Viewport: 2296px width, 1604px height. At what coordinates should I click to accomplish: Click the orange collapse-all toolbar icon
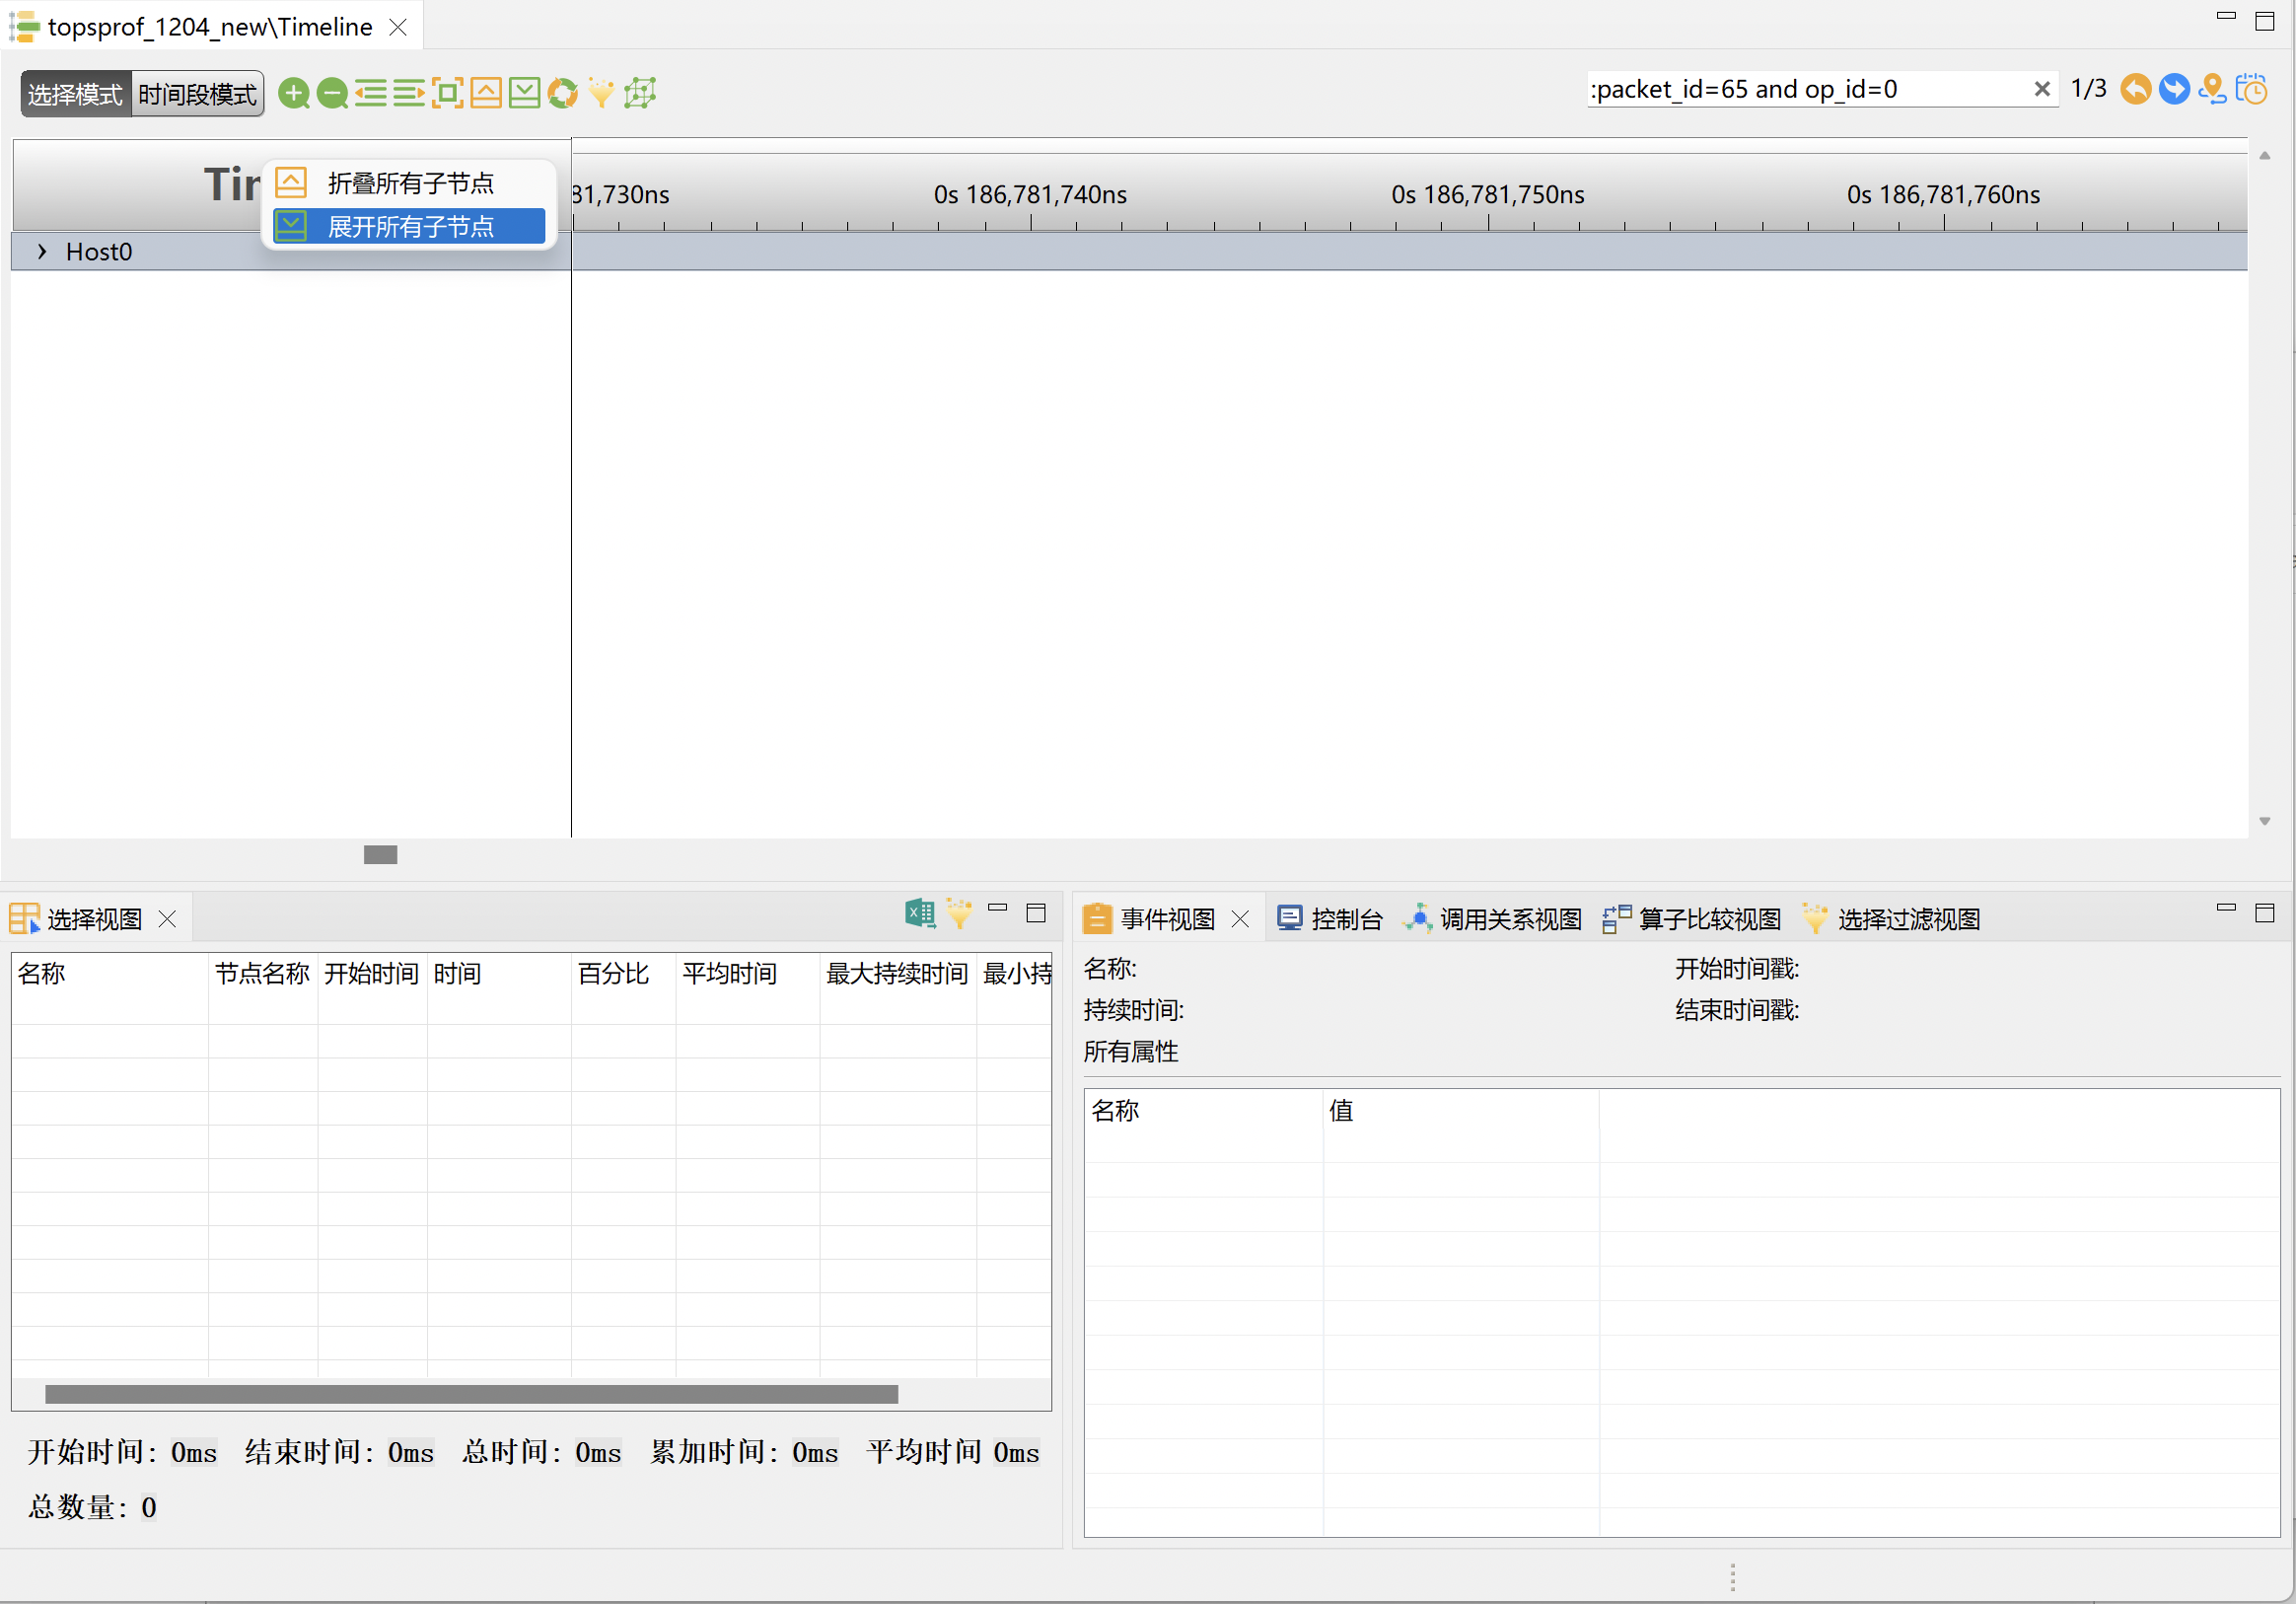pos(486,93)
